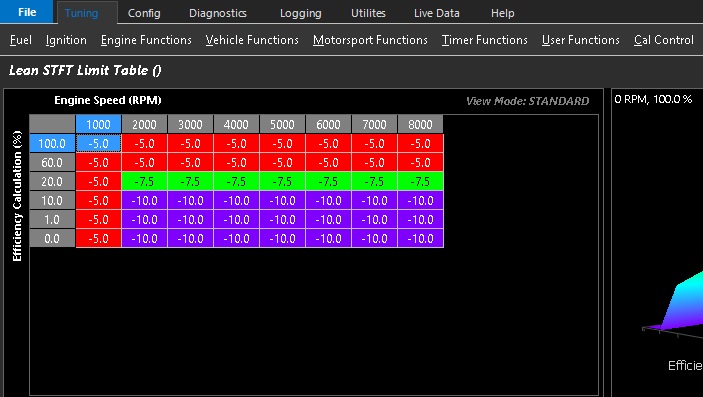Open the Help tab
The width and height of the screenshot is (703, 397).
502,13
